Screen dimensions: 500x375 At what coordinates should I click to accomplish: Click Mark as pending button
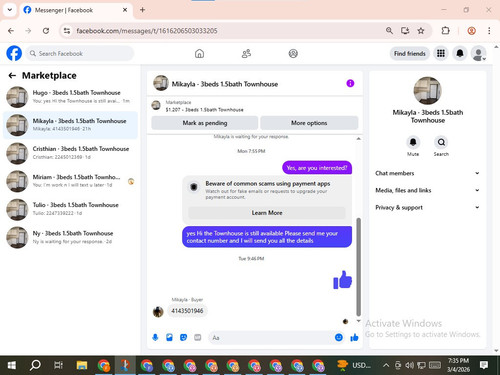click(205, 123)
